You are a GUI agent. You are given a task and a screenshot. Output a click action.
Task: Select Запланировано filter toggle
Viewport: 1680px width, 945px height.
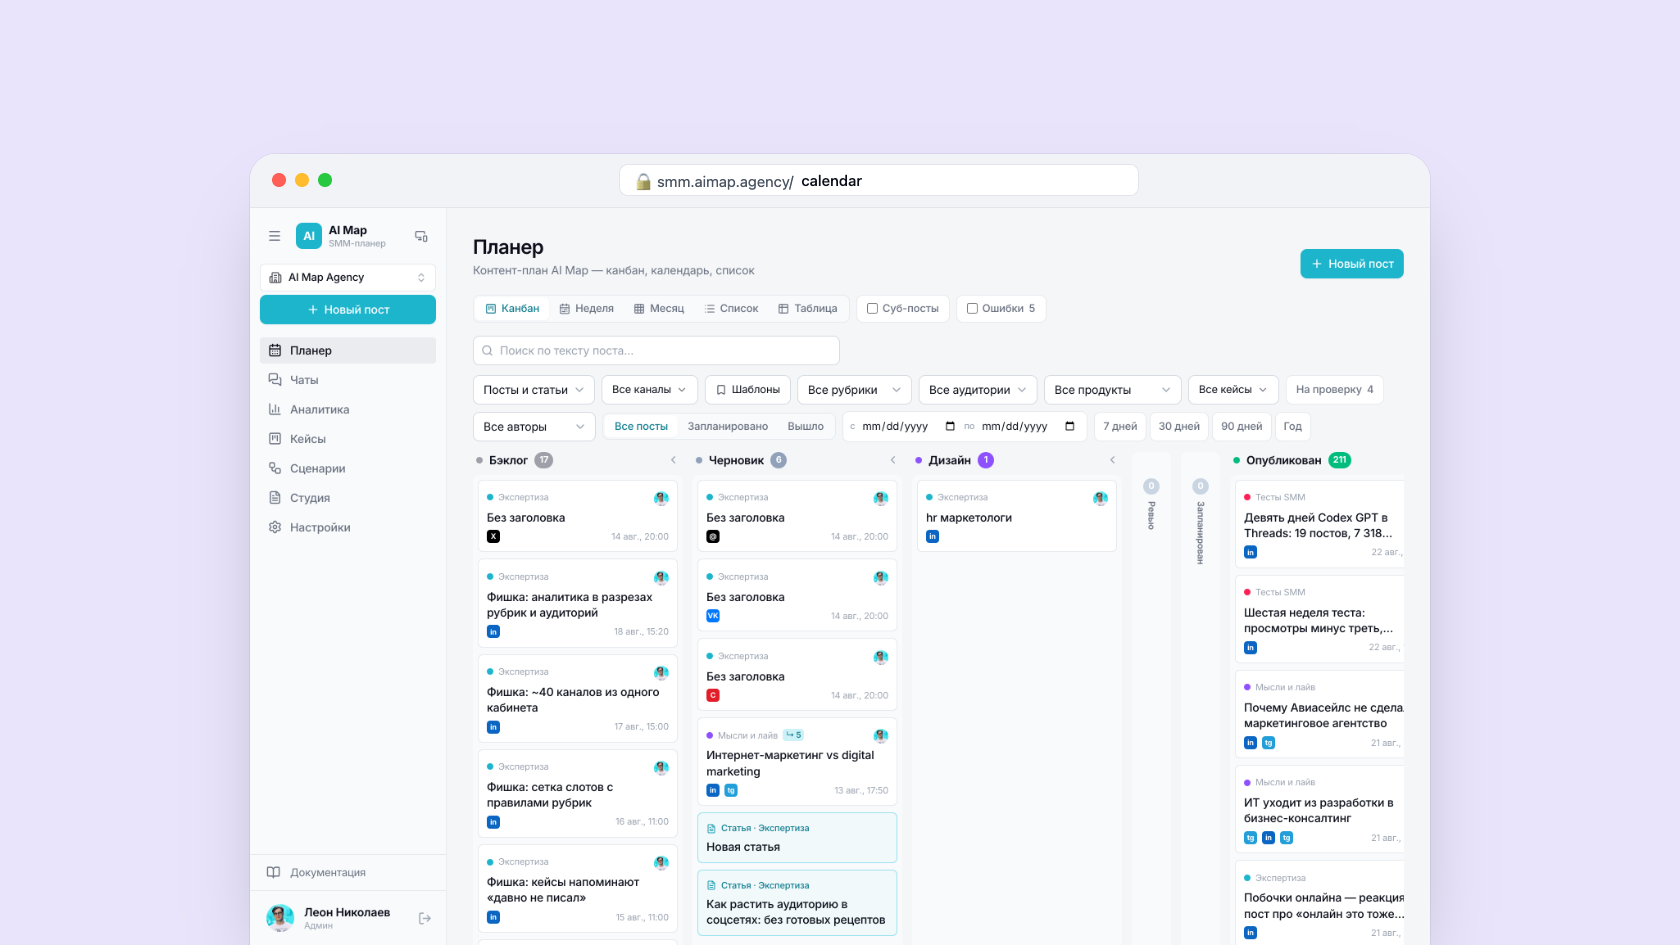point(728,426)
